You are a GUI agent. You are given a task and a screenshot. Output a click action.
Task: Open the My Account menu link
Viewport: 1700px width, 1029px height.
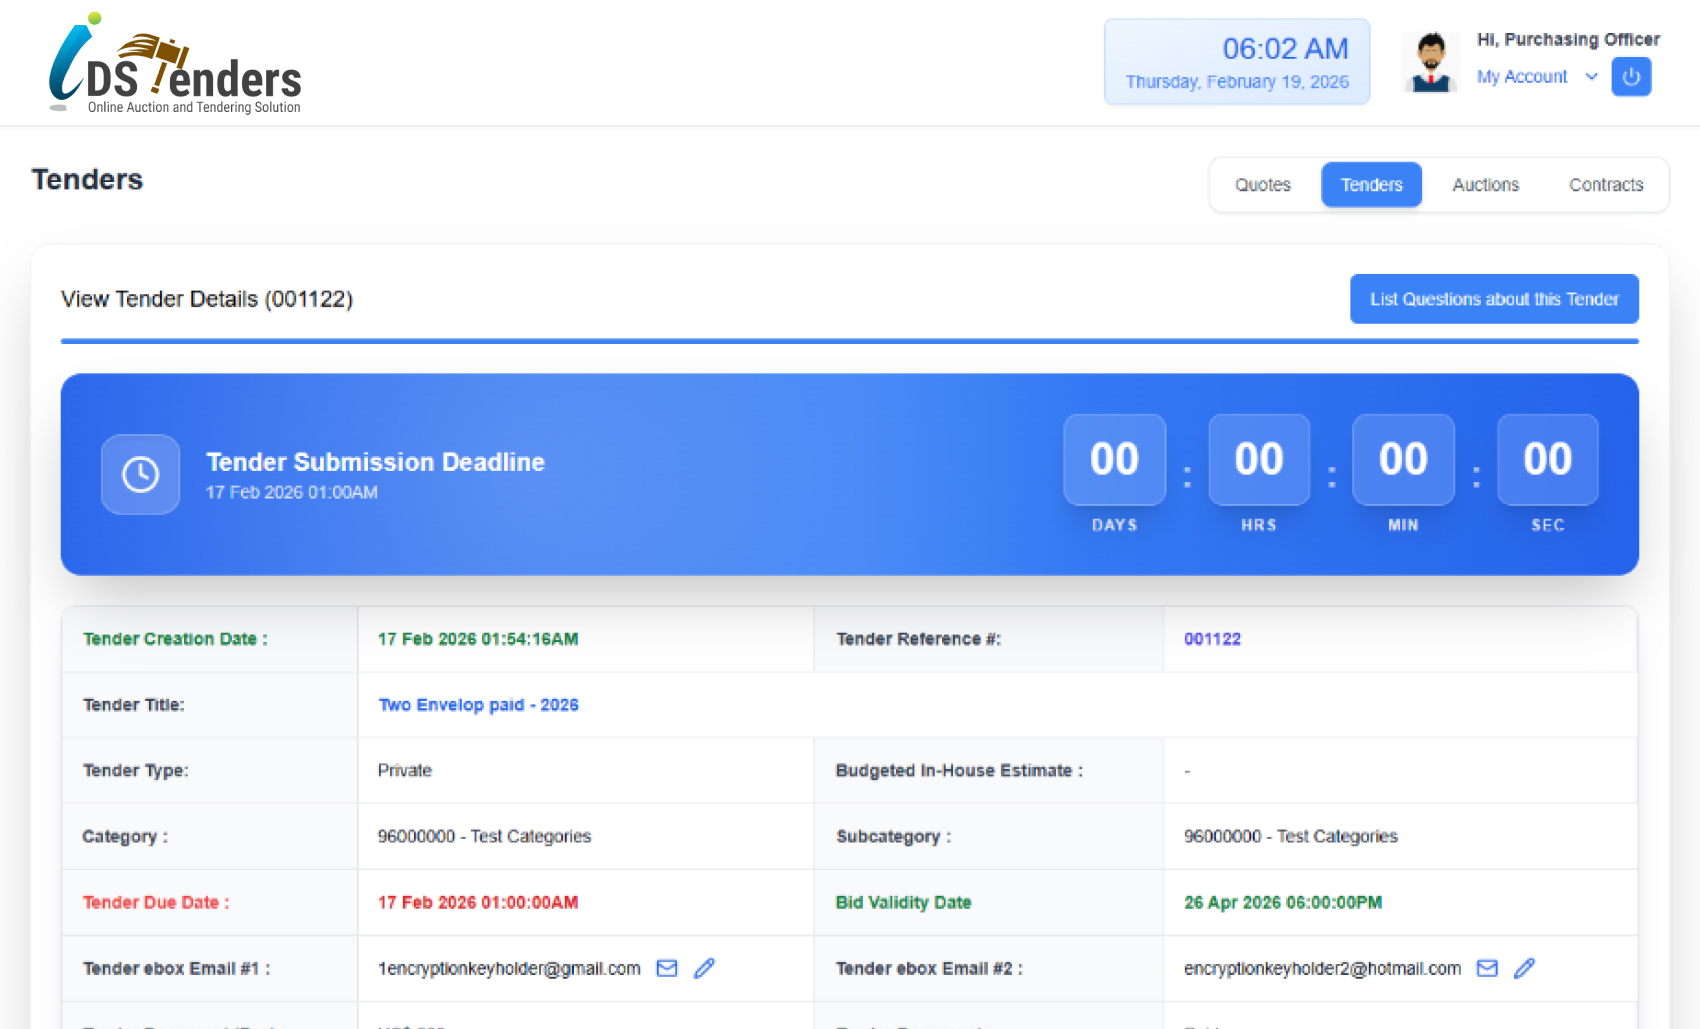coord(1522,77)
